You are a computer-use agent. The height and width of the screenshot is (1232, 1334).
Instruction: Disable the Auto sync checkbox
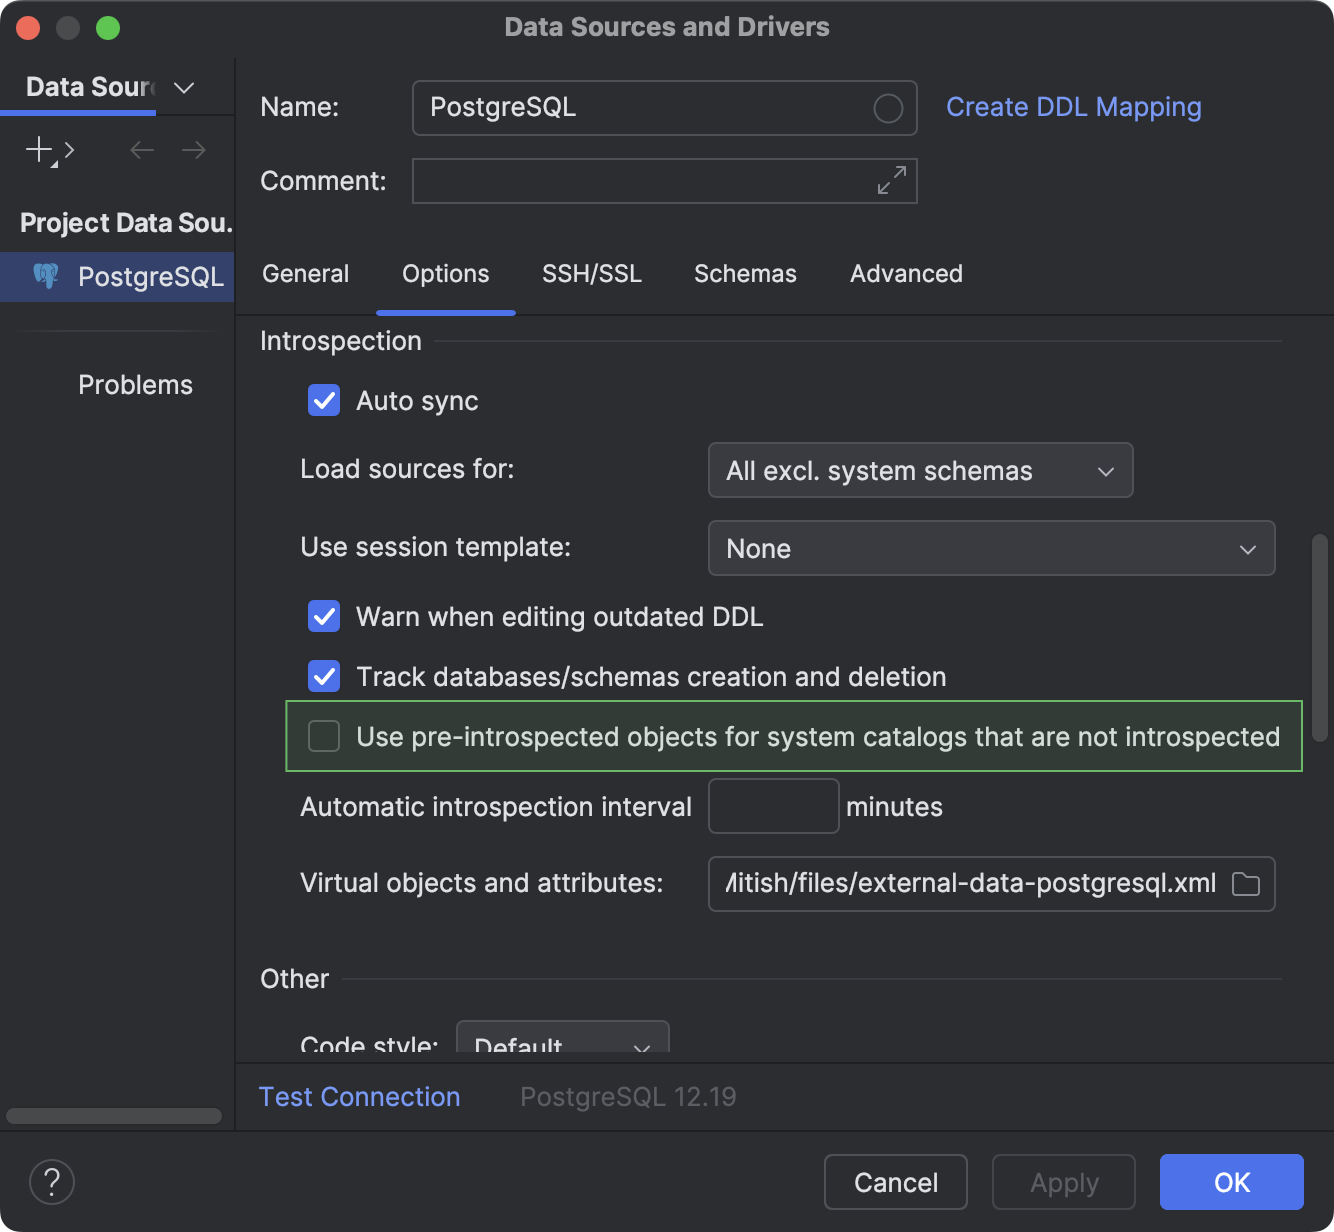(x=324, y=401)
